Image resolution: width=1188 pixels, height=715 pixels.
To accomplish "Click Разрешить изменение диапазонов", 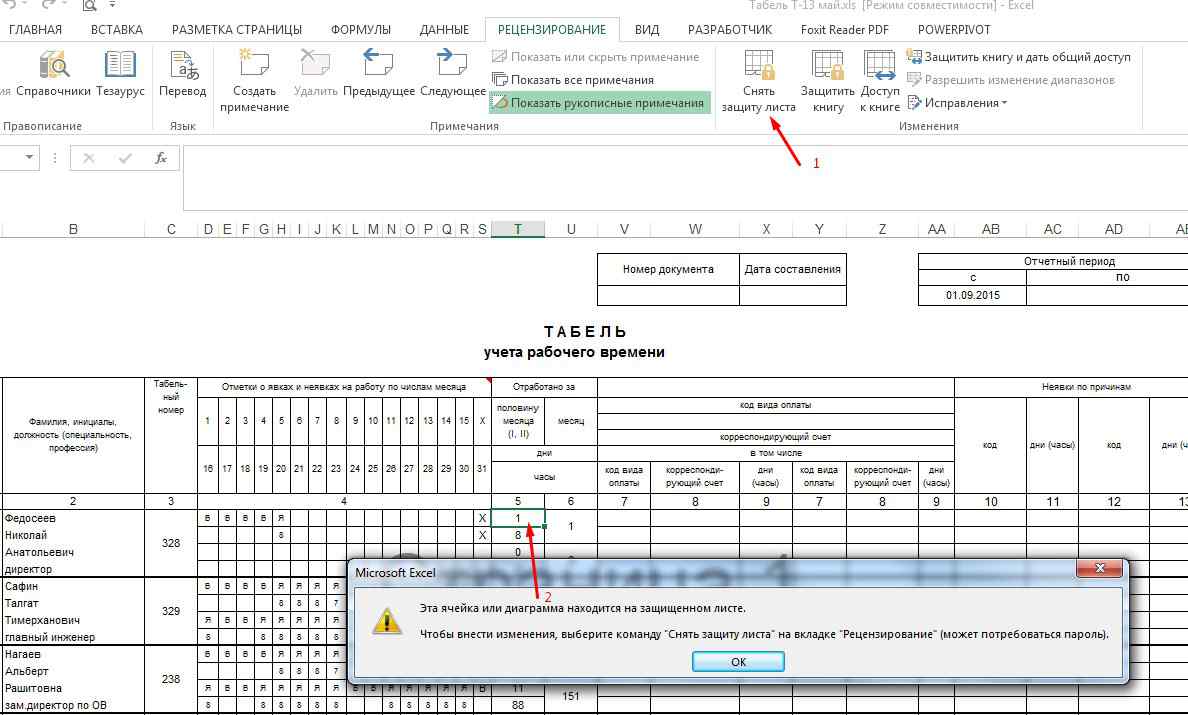I will [x=1011, y=80].
